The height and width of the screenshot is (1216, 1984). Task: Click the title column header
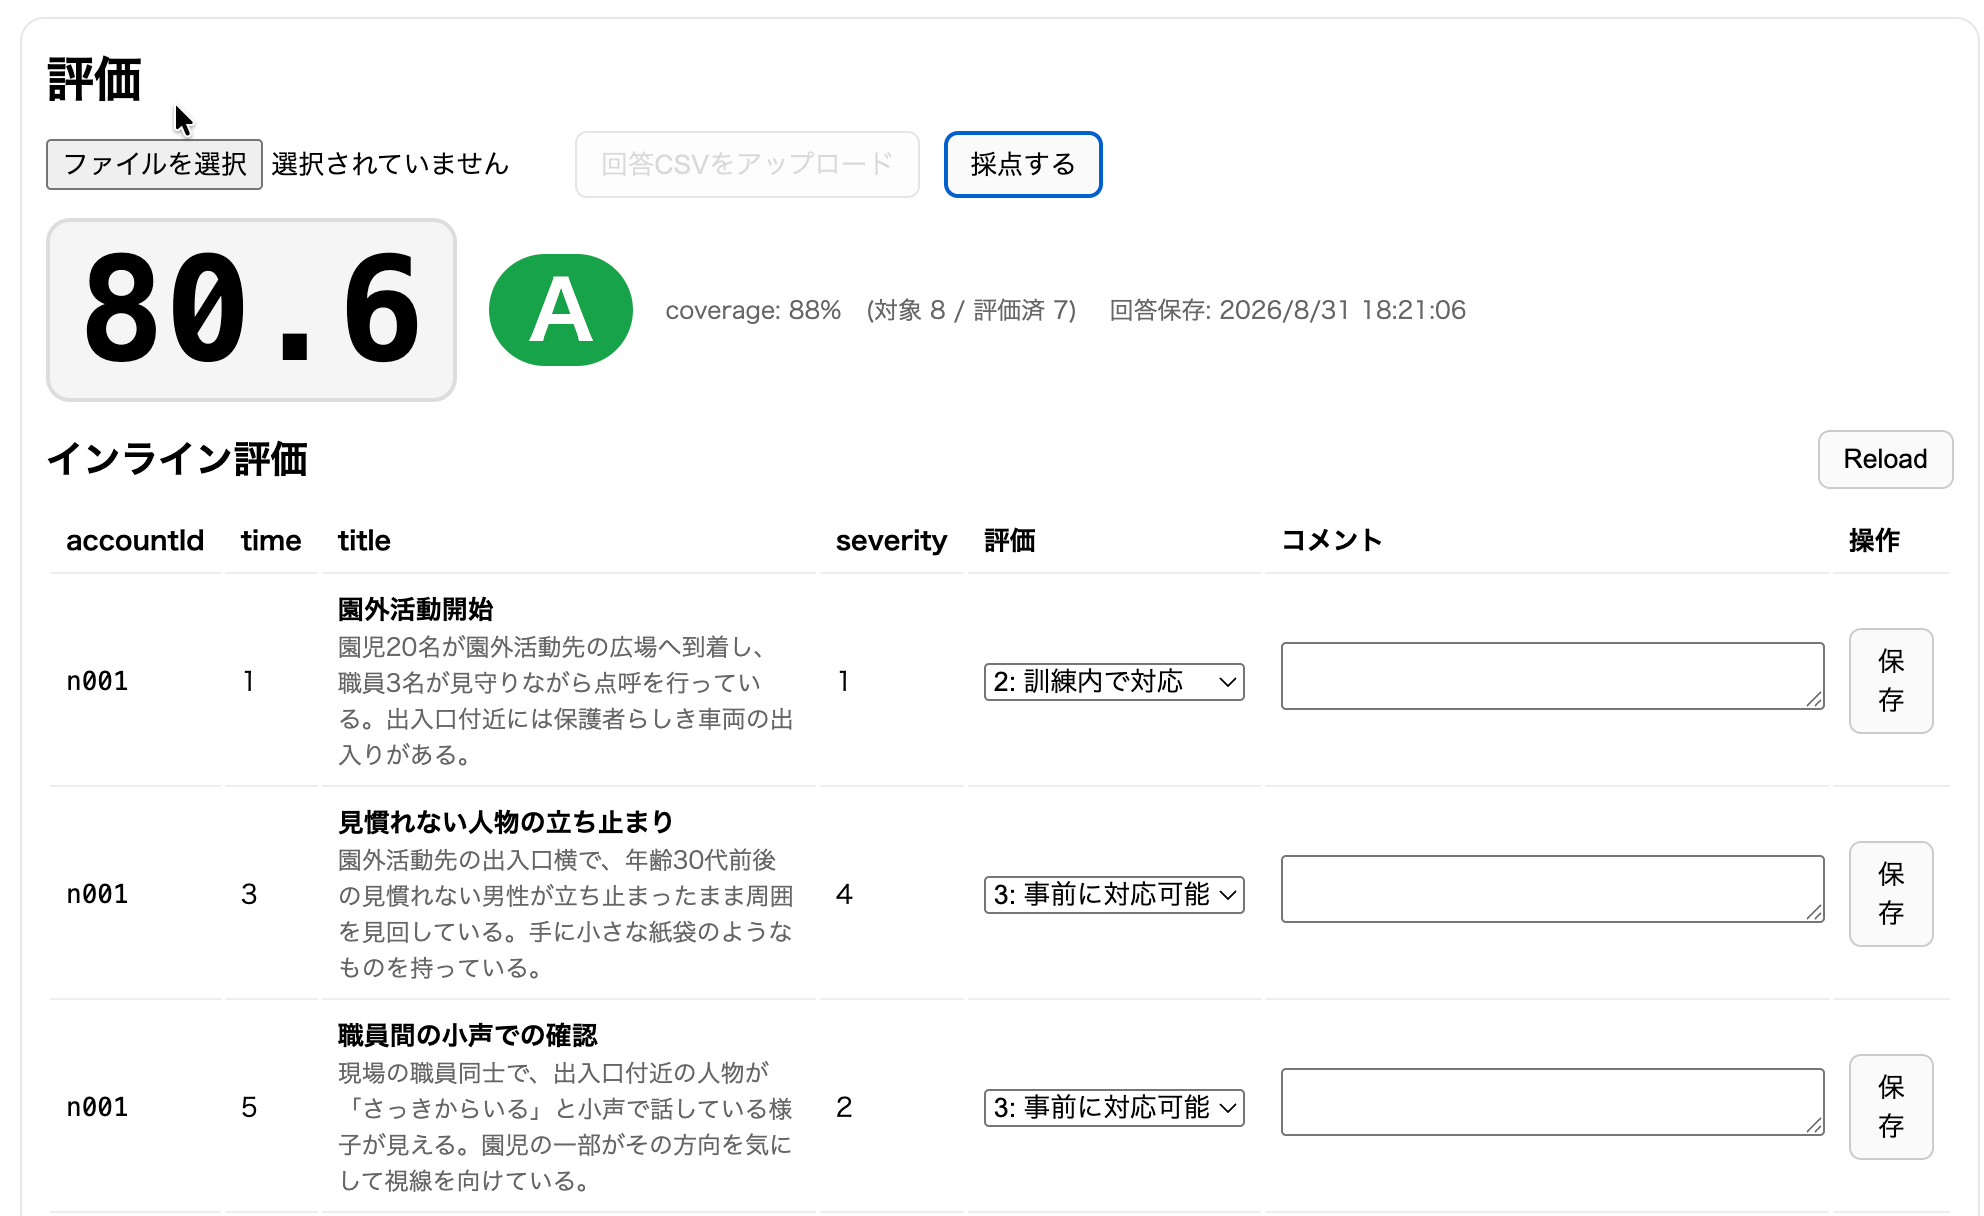pyautogui.click(x=364, y=541)
